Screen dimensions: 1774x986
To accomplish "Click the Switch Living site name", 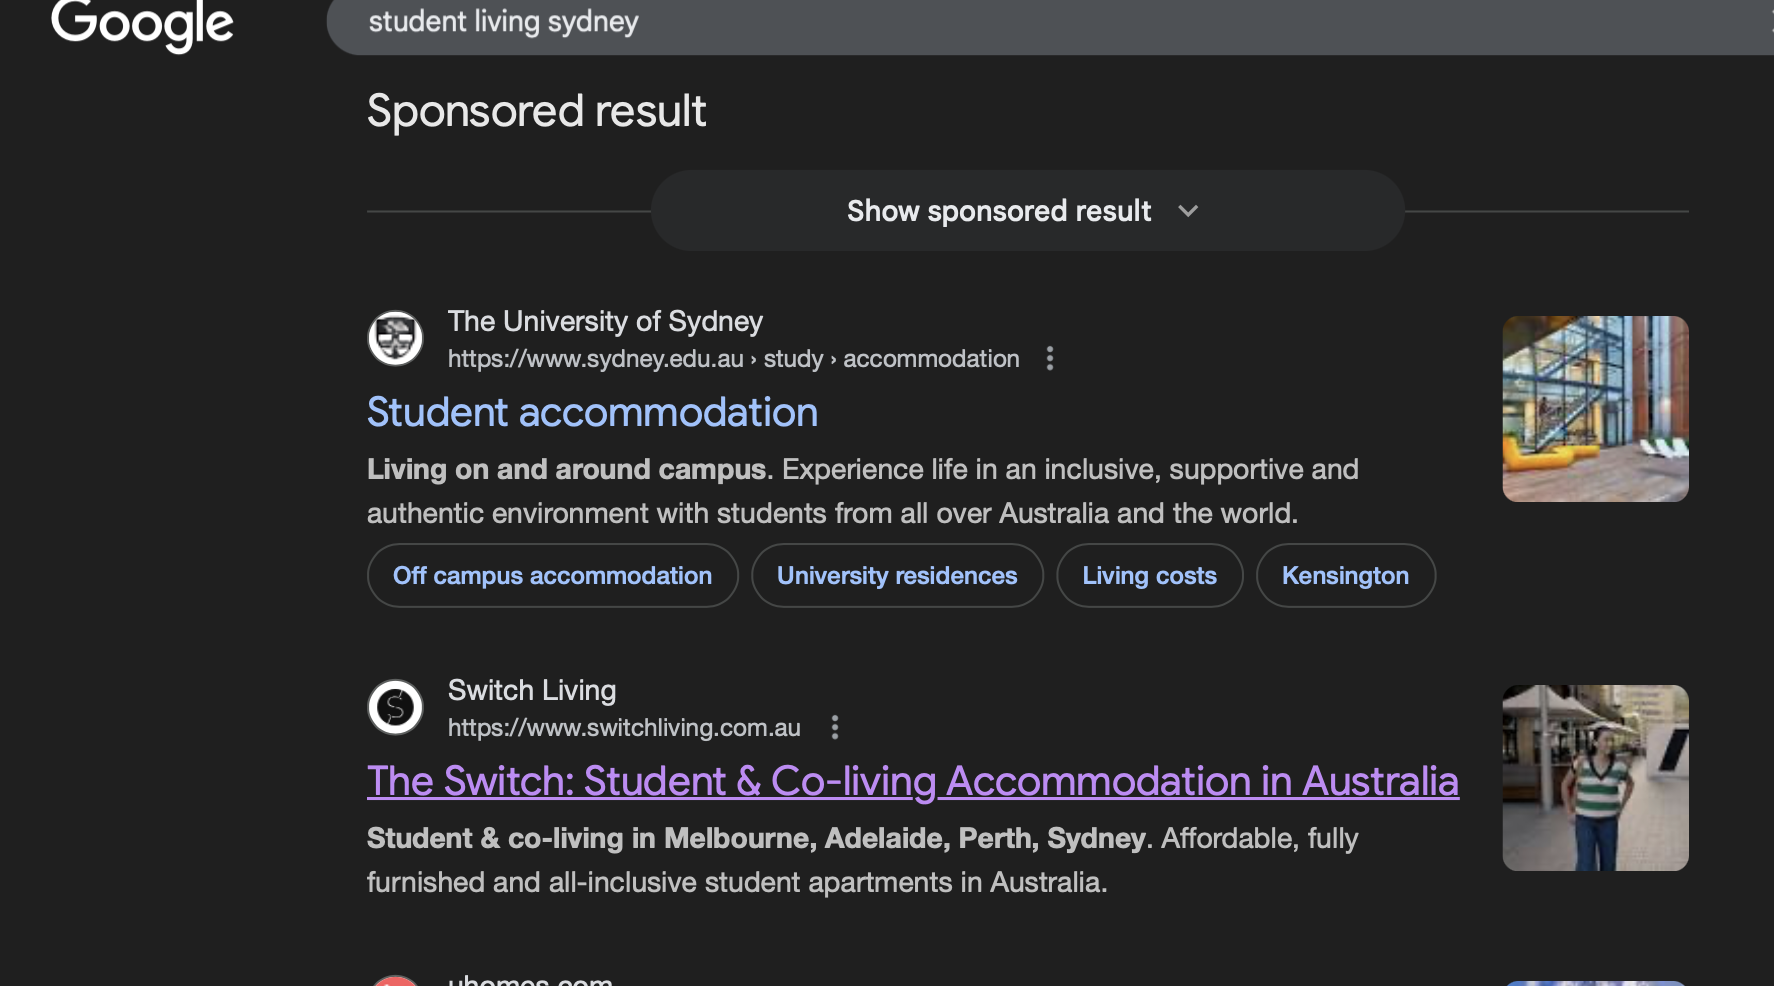I will point(531,690).
